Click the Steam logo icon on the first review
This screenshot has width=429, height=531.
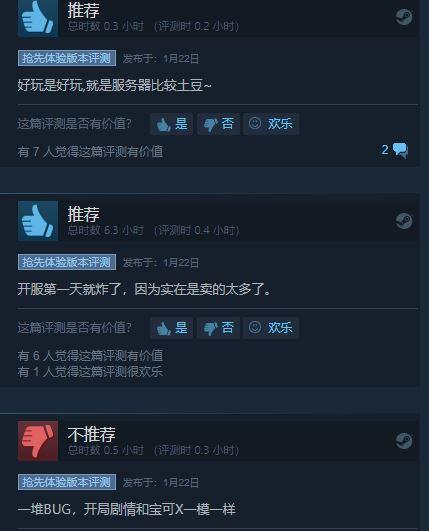coord(404,17)
